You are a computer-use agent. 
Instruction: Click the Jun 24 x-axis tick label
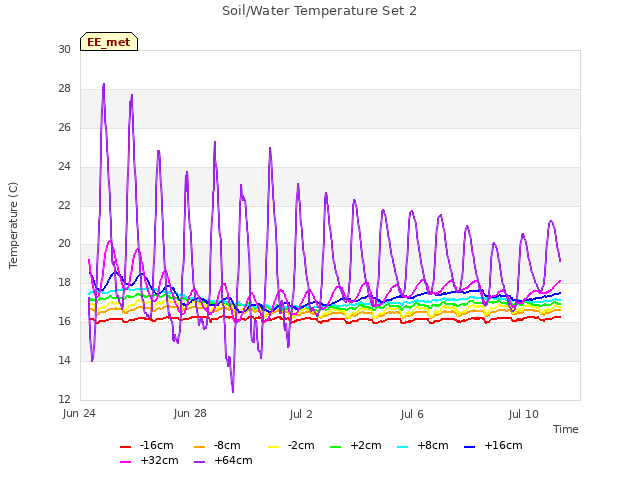79,414
